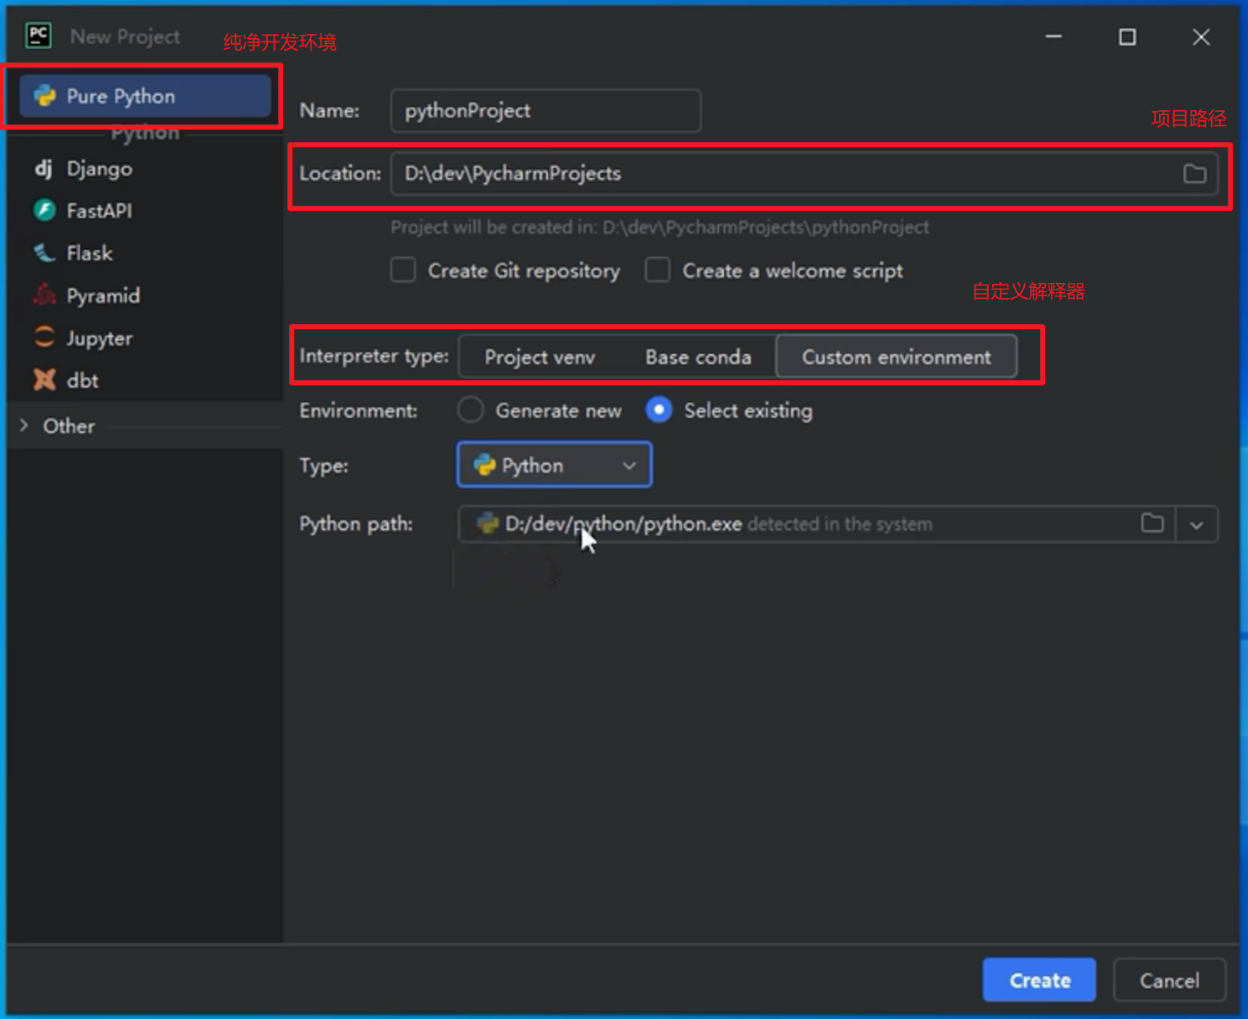Click the Cancel button
Screen dimensions: 1248x1019
1169,980
